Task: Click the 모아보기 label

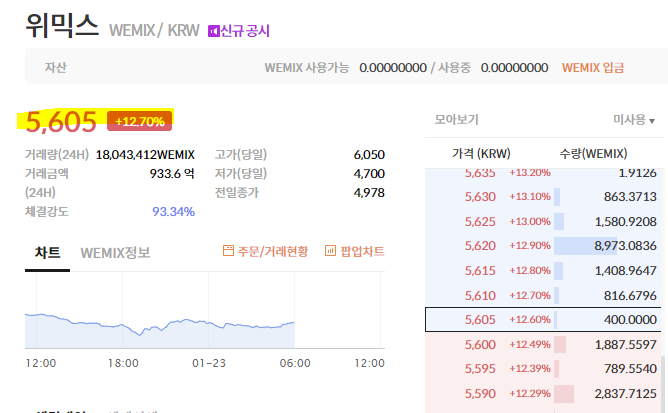Action: 456,120
